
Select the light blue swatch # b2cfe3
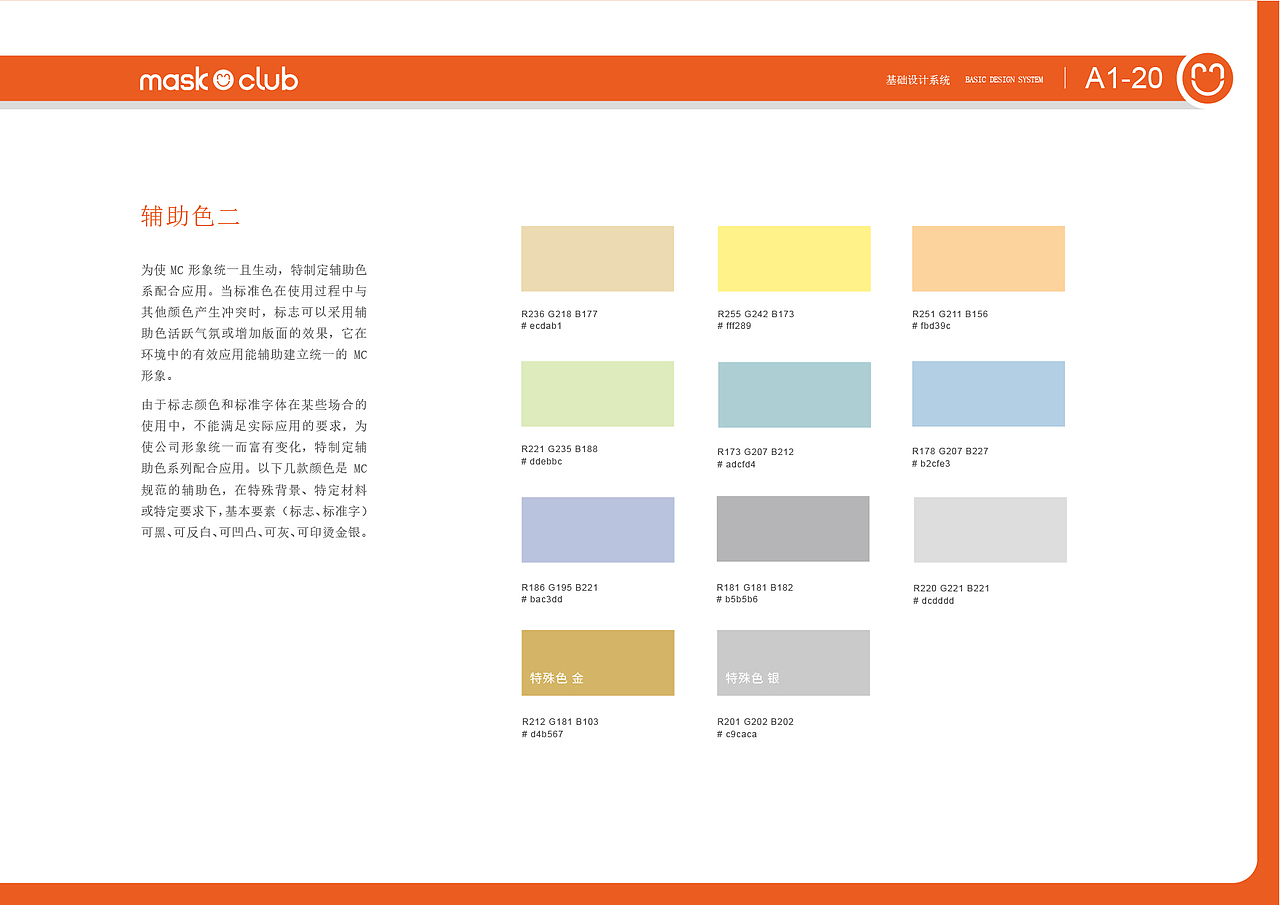click(988, 394)
